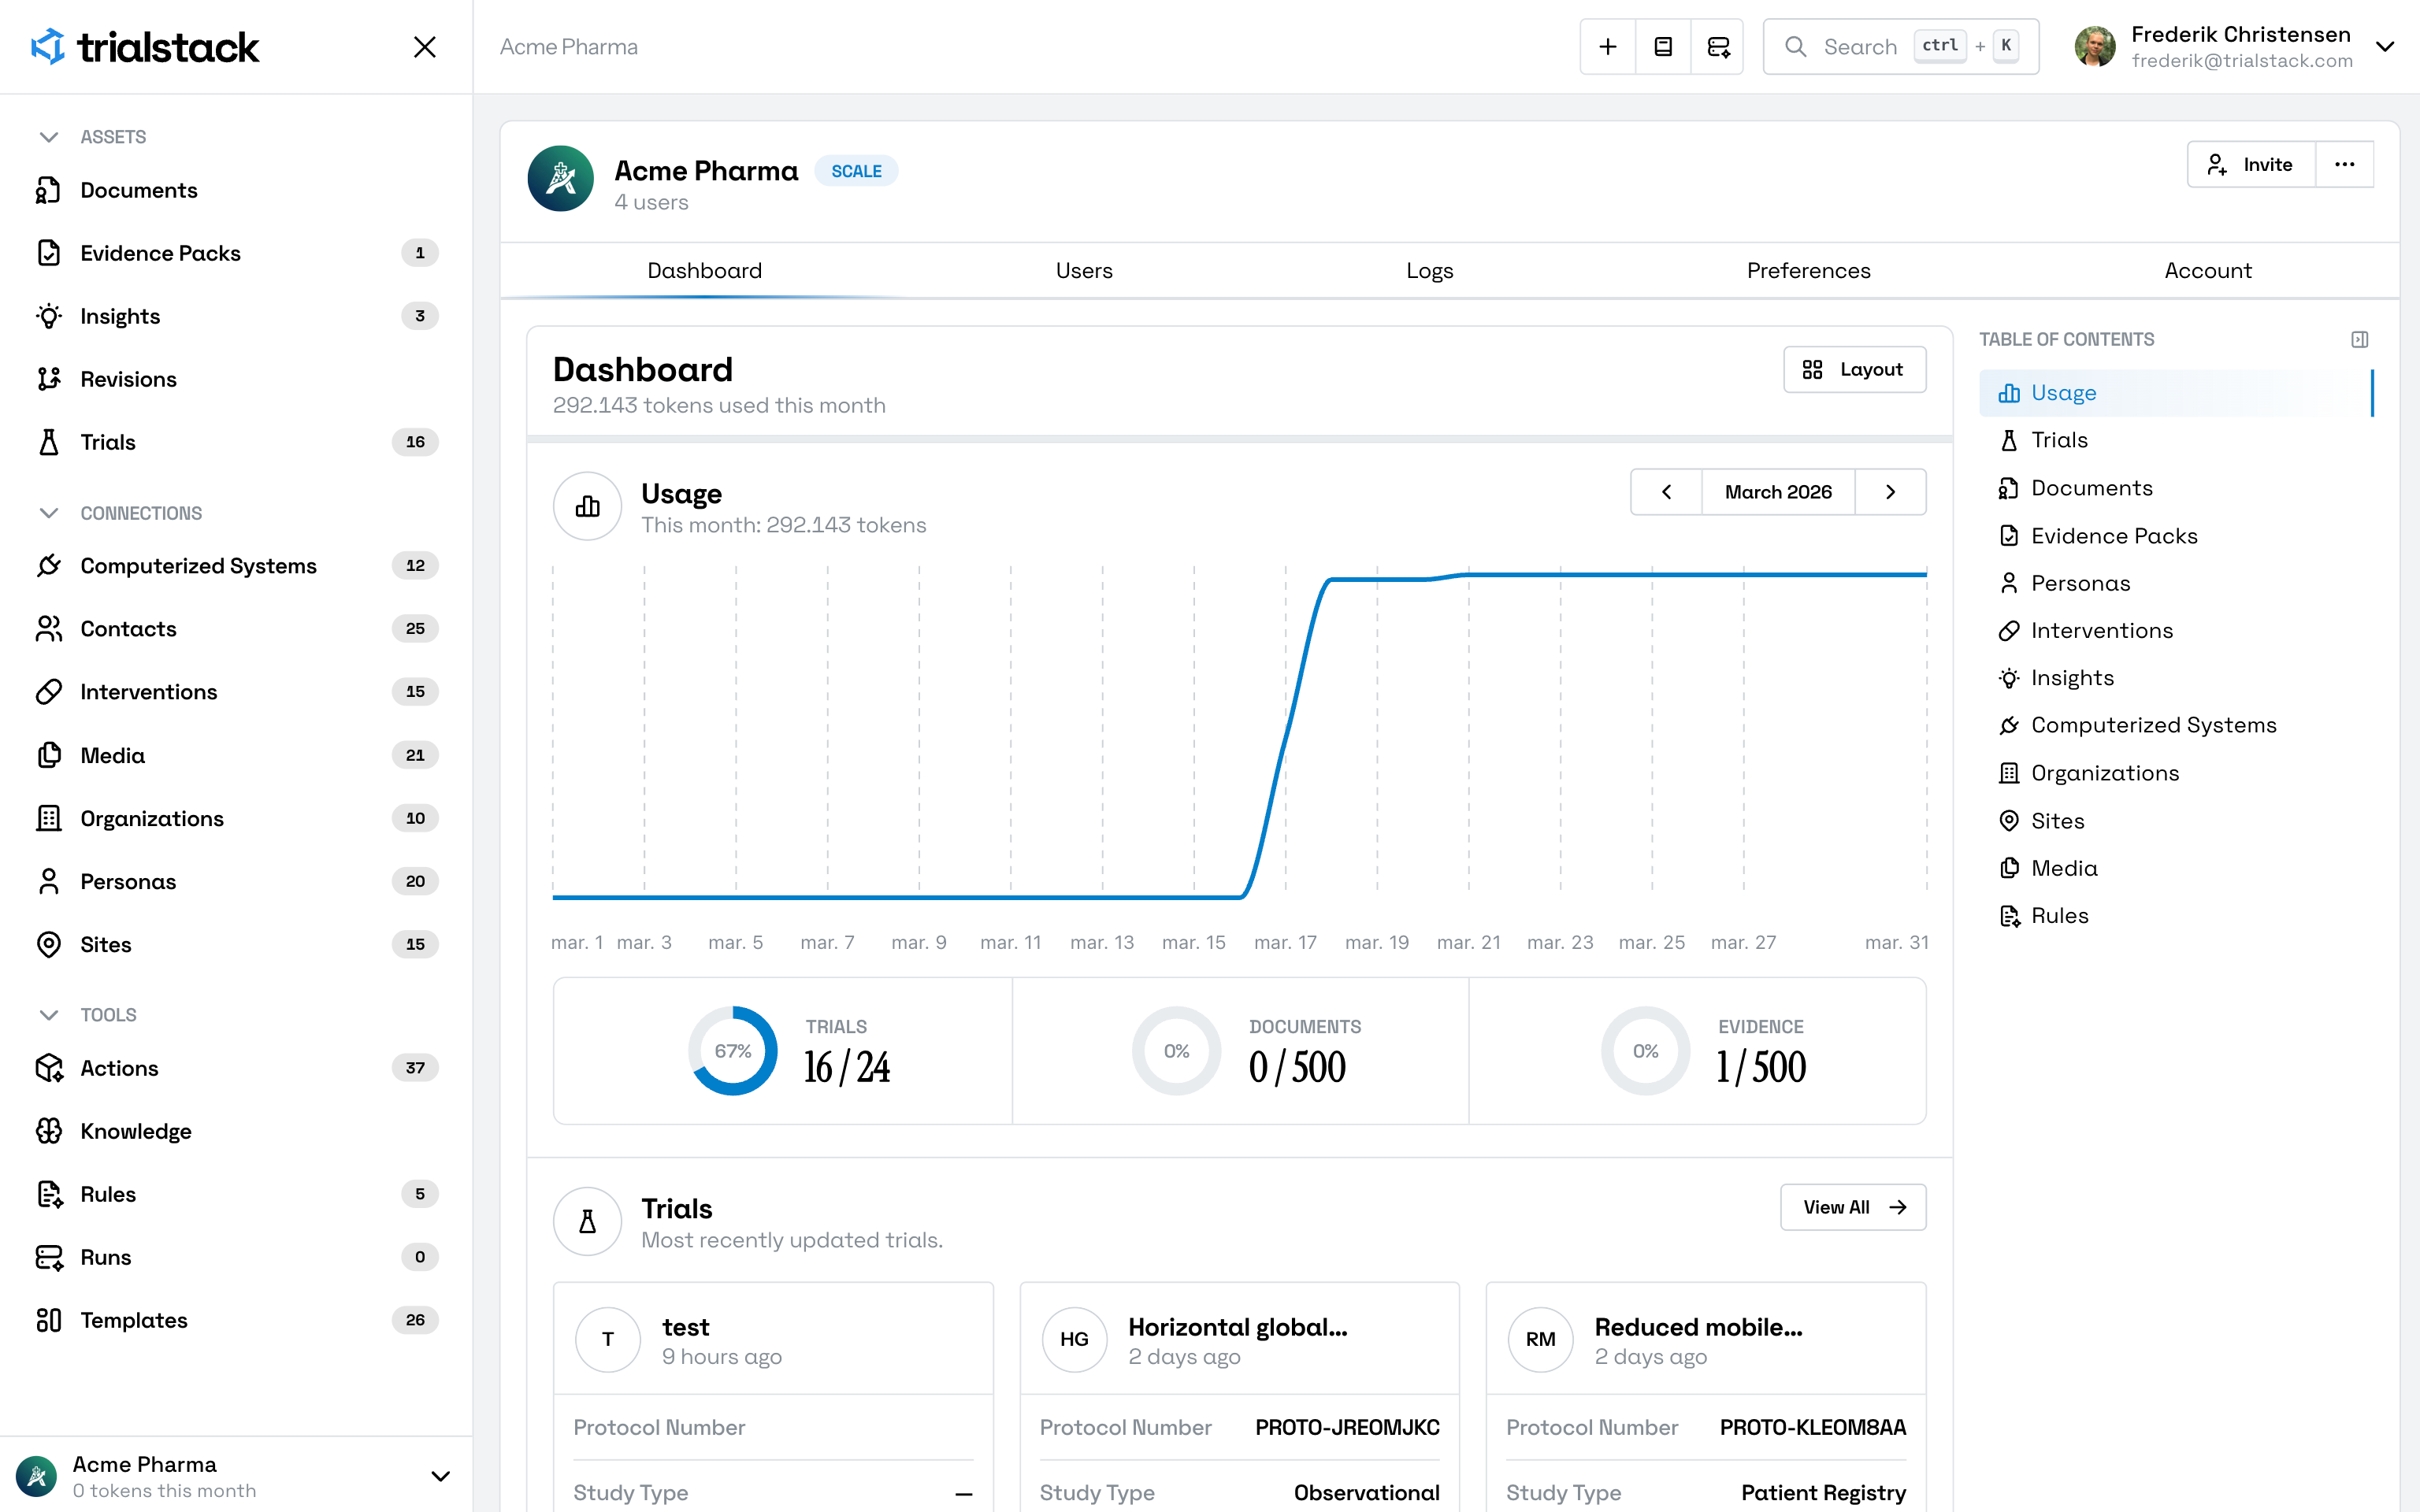Switch to the Logs tab
This screenshot has height=1512, width=2420.
click(x=1429, y=271)
